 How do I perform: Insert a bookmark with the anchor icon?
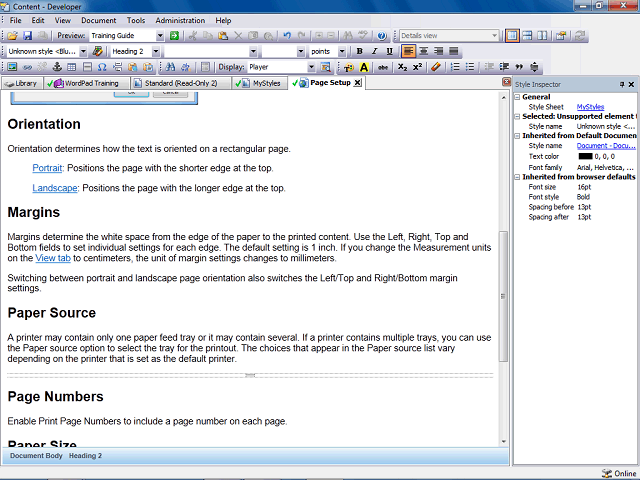(x=57, y=67)
